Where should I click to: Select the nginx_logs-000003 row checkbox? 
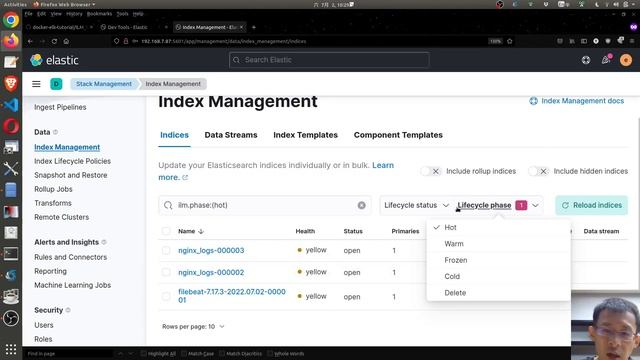coord(166,250)
